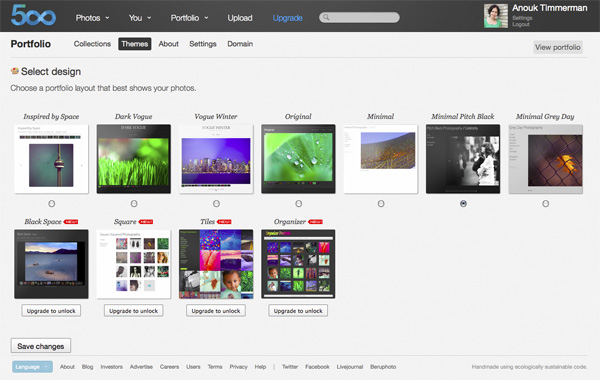Image resolution: width=600 pixels, height=380 pixels.
Task: Open the Upgrade page
Action: (287, 18)
